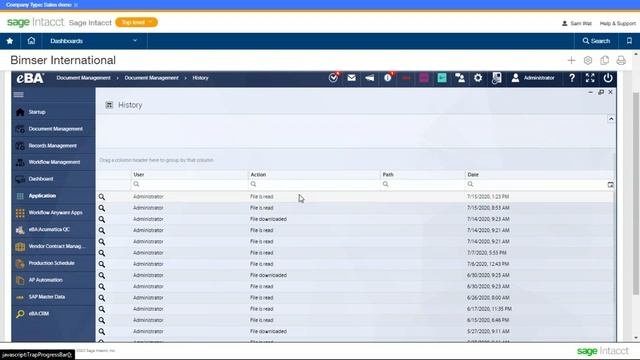The height and width of the screenshot is (360, 640).
Task: Open the Top level entity selector
Action: click(x=136, y=22)
